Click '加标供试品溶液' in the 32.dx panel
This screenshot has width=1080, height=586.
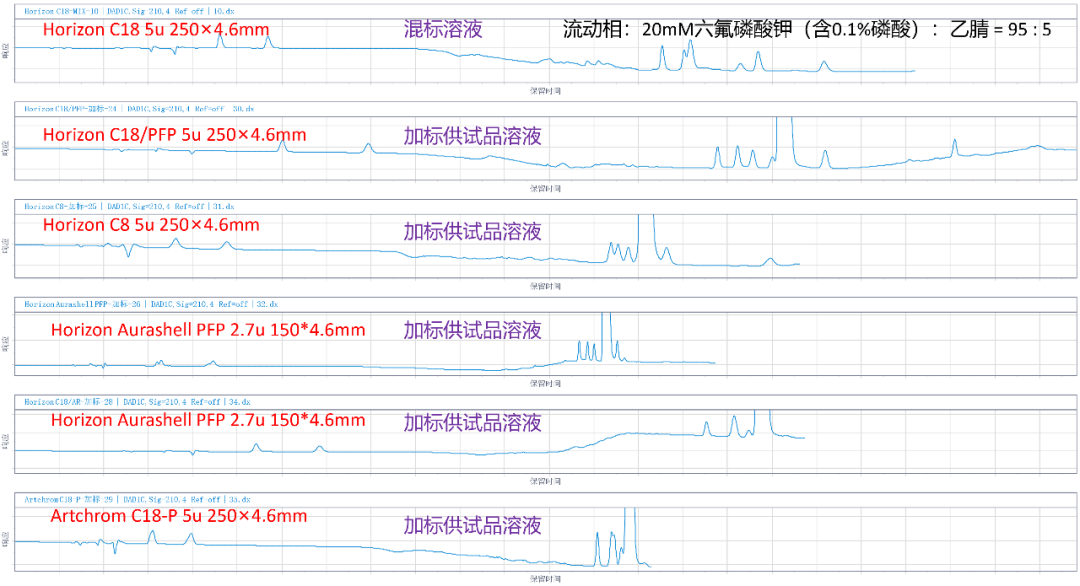(472, 331)
